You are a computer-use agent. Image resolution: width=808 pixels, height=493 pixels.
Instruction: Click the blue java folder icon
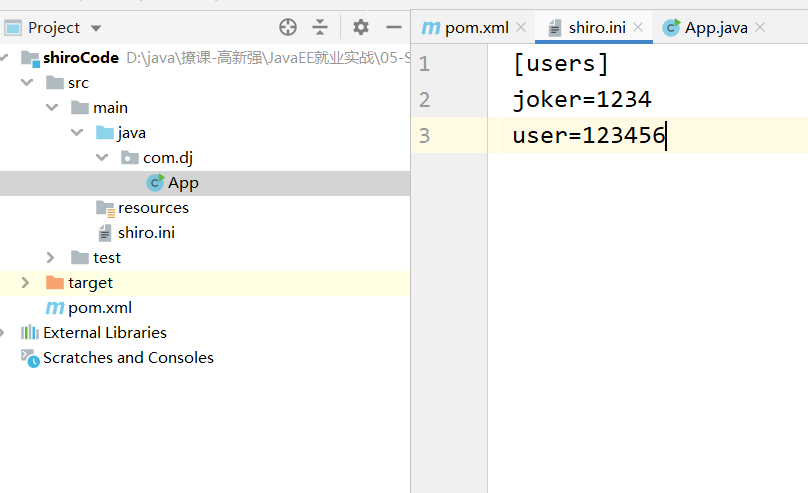(x=105, y=132)
